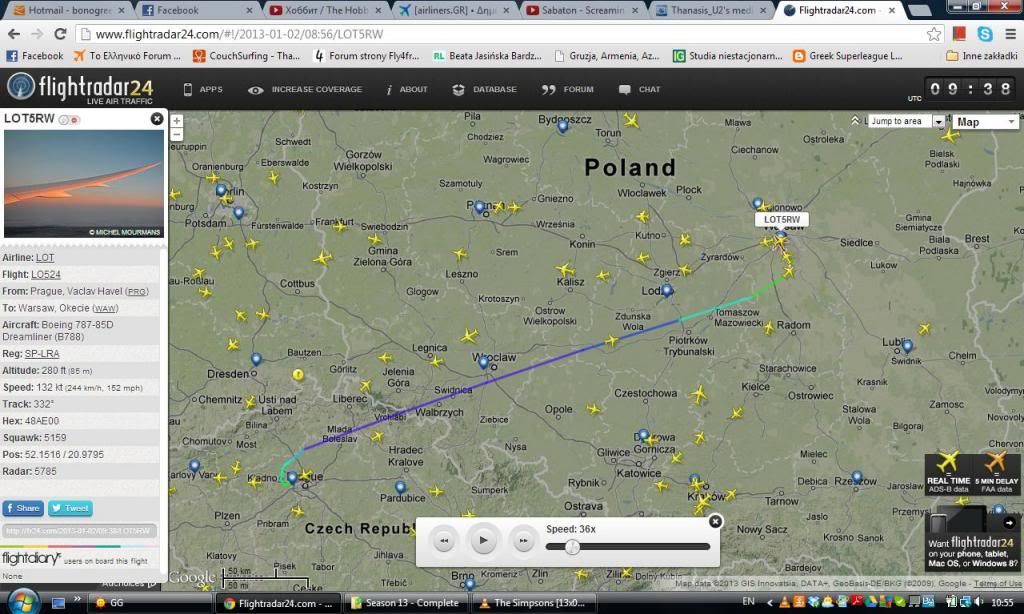The width and height of the screenshot is (1024, 614).
Task: Open Inne zakładki bookmarks folder
Action: click(982, 56)
